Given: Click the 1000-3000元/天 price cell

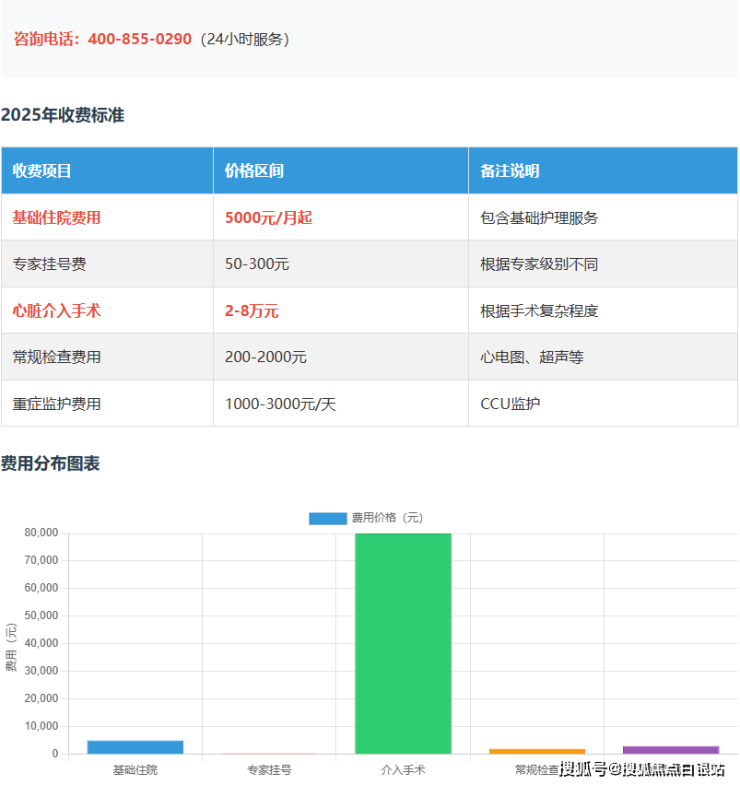Looking at the screenshot, I should 281,404.
